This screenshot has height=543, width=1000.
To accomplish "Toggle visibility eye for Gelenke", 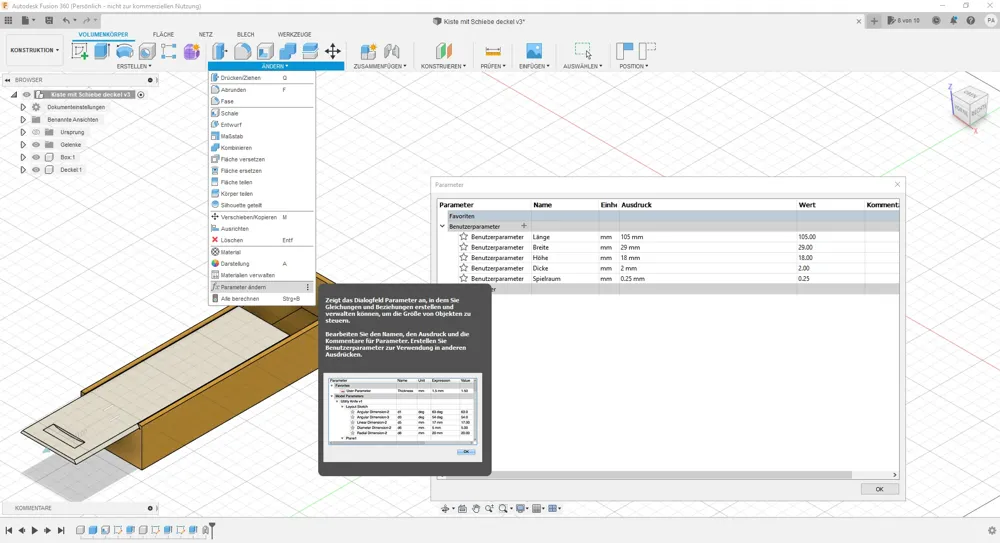I will click(36, 145).
